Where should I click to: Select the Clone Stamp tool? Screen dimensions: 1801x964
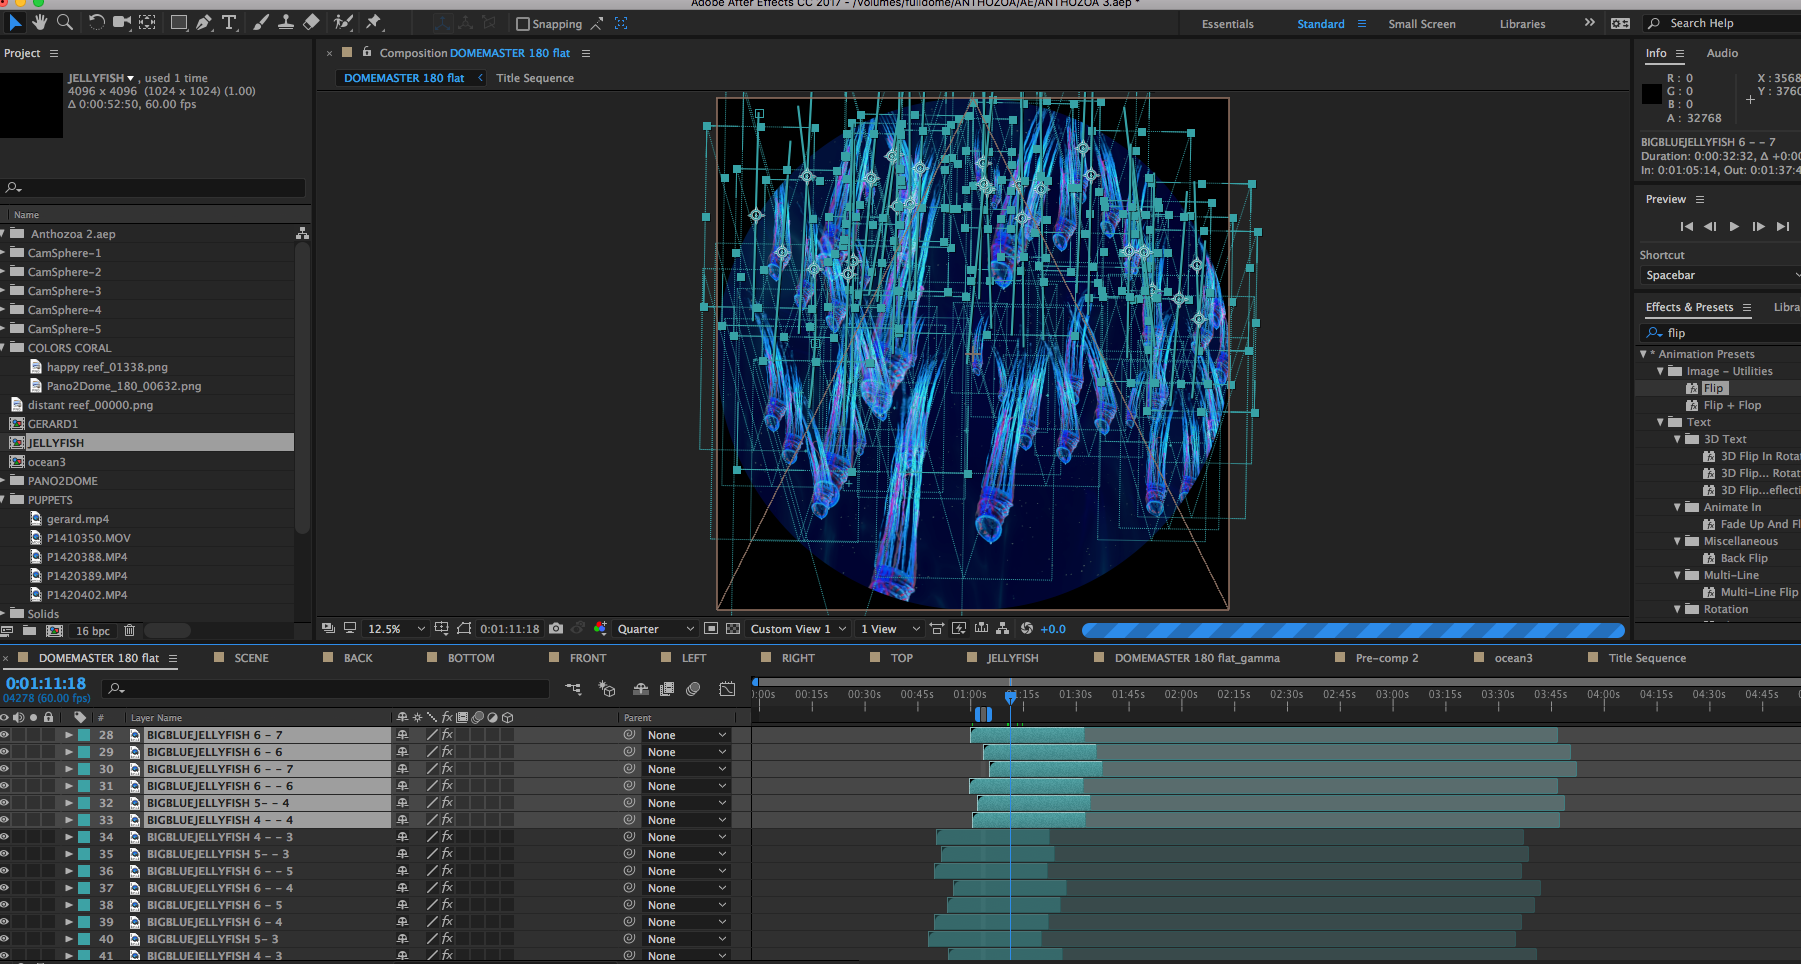pyautogui.click(x=286, y=22)
